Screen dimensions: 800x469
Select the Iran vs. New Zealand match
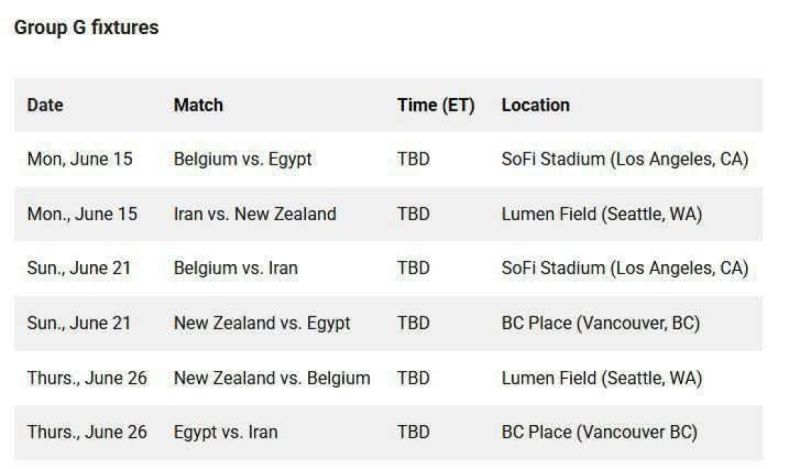pyautogui.click(x=254, y=214)
